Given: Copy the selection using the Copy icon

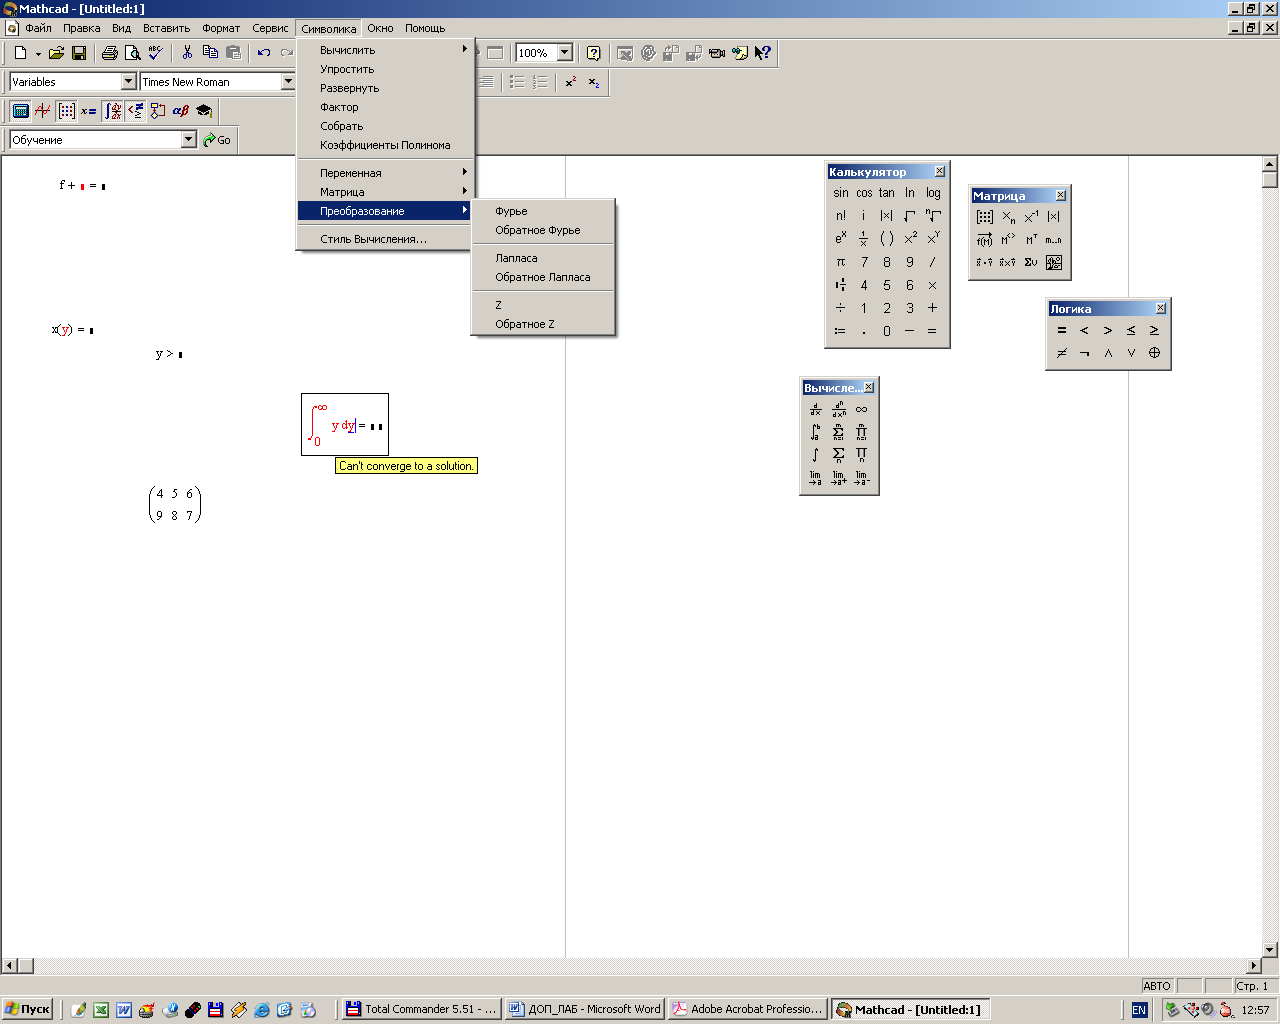Looking at the screenshot, I should point(210,53).
